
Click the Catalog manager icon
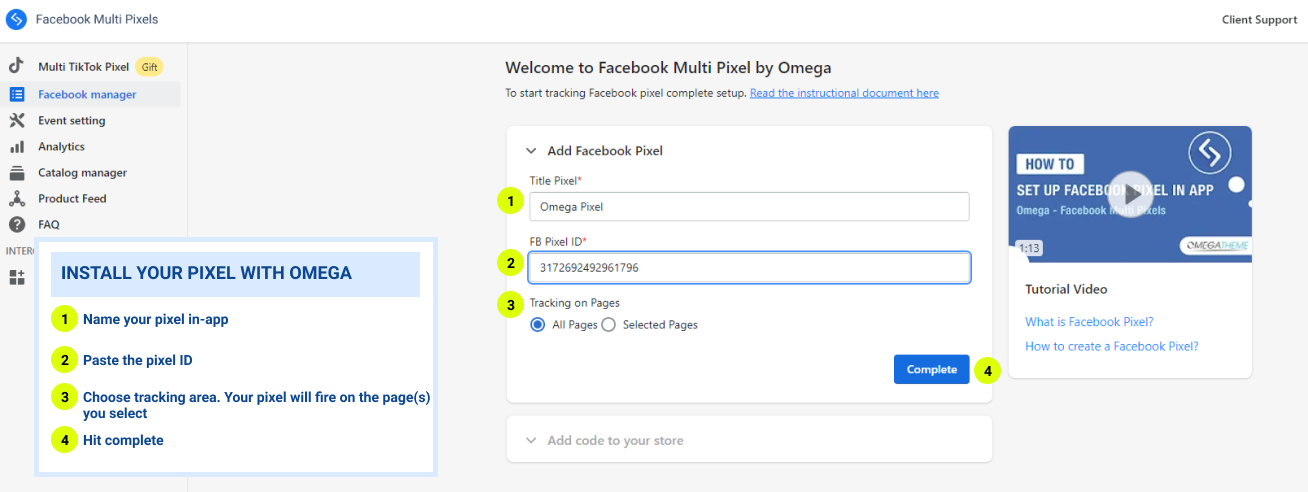(16, 172)
